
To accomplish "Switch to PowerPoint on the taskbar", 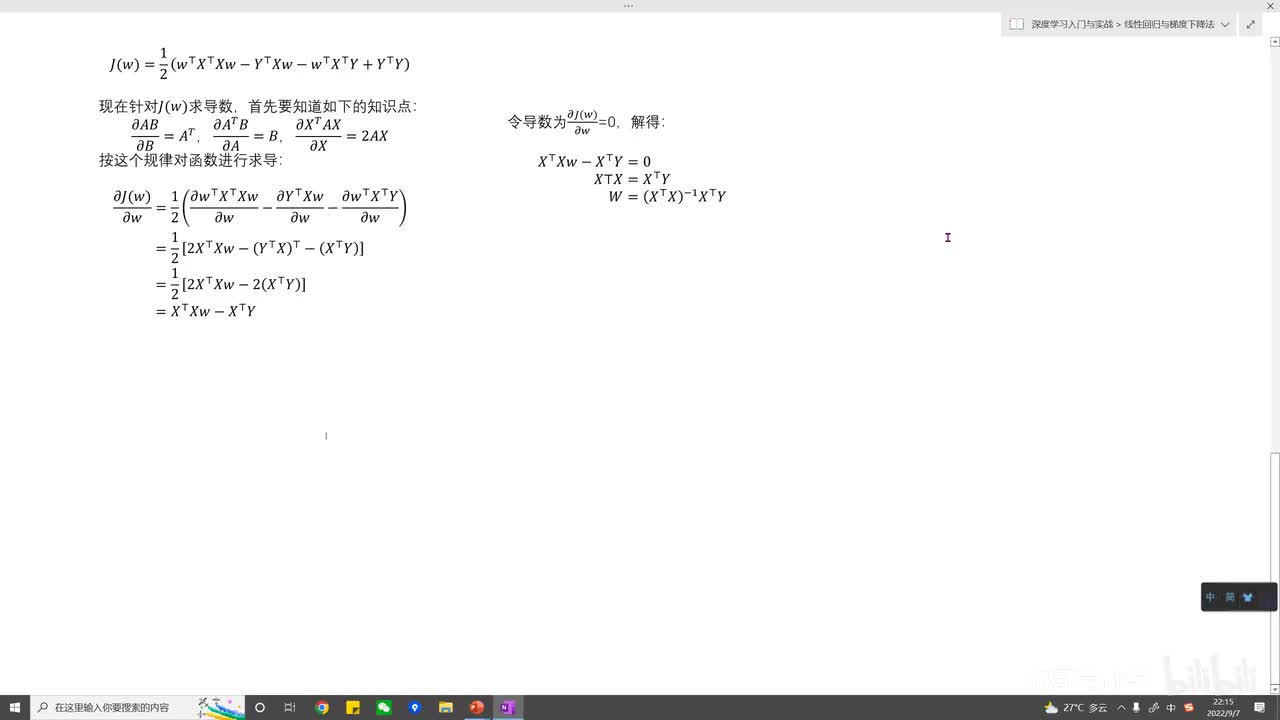I will pos(477,707).
